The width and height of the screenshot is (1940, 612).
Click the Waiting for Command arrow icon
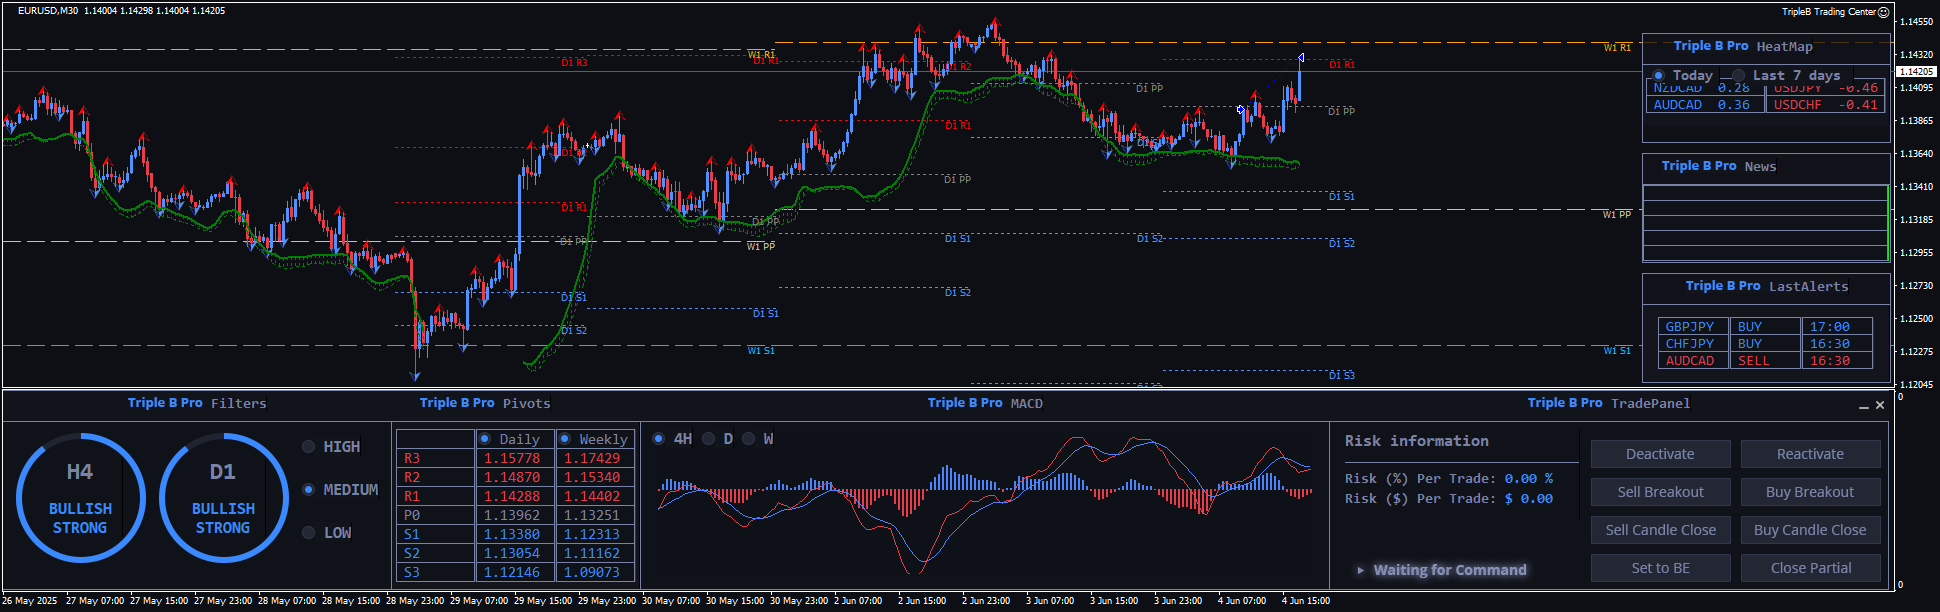coord(1360,570)
